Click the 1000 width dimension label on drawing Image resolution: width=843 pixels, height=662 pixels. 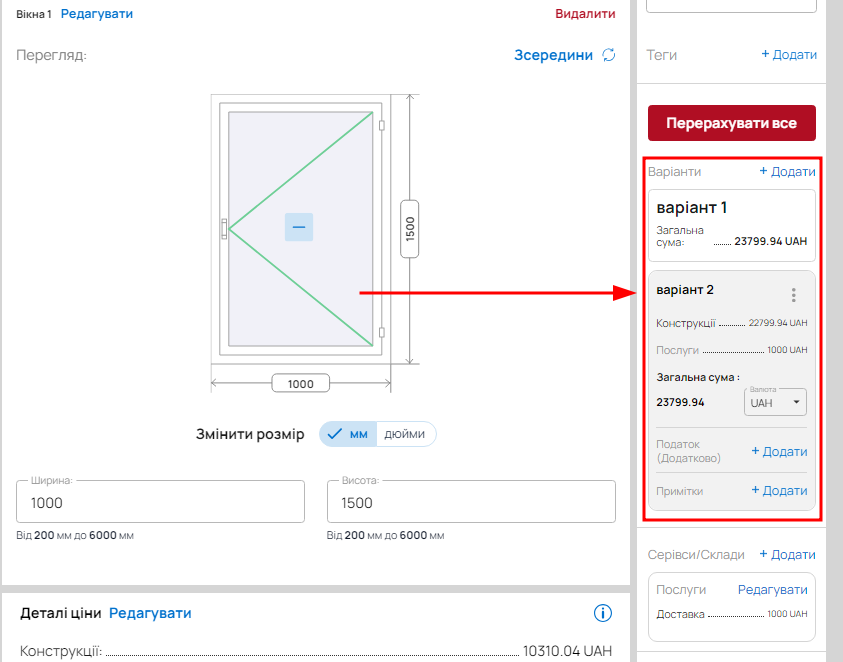[x=301, y=383]
